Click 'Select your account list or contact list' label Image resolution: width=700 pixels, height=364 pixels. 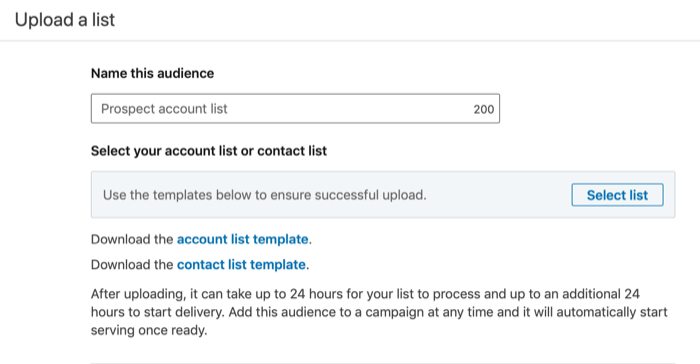click(x=208, y=151)
